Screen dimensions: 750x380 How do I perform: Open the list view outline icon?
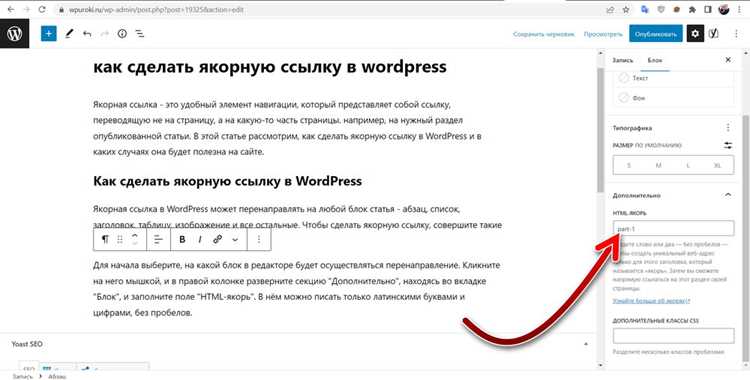tap(140, 34)
